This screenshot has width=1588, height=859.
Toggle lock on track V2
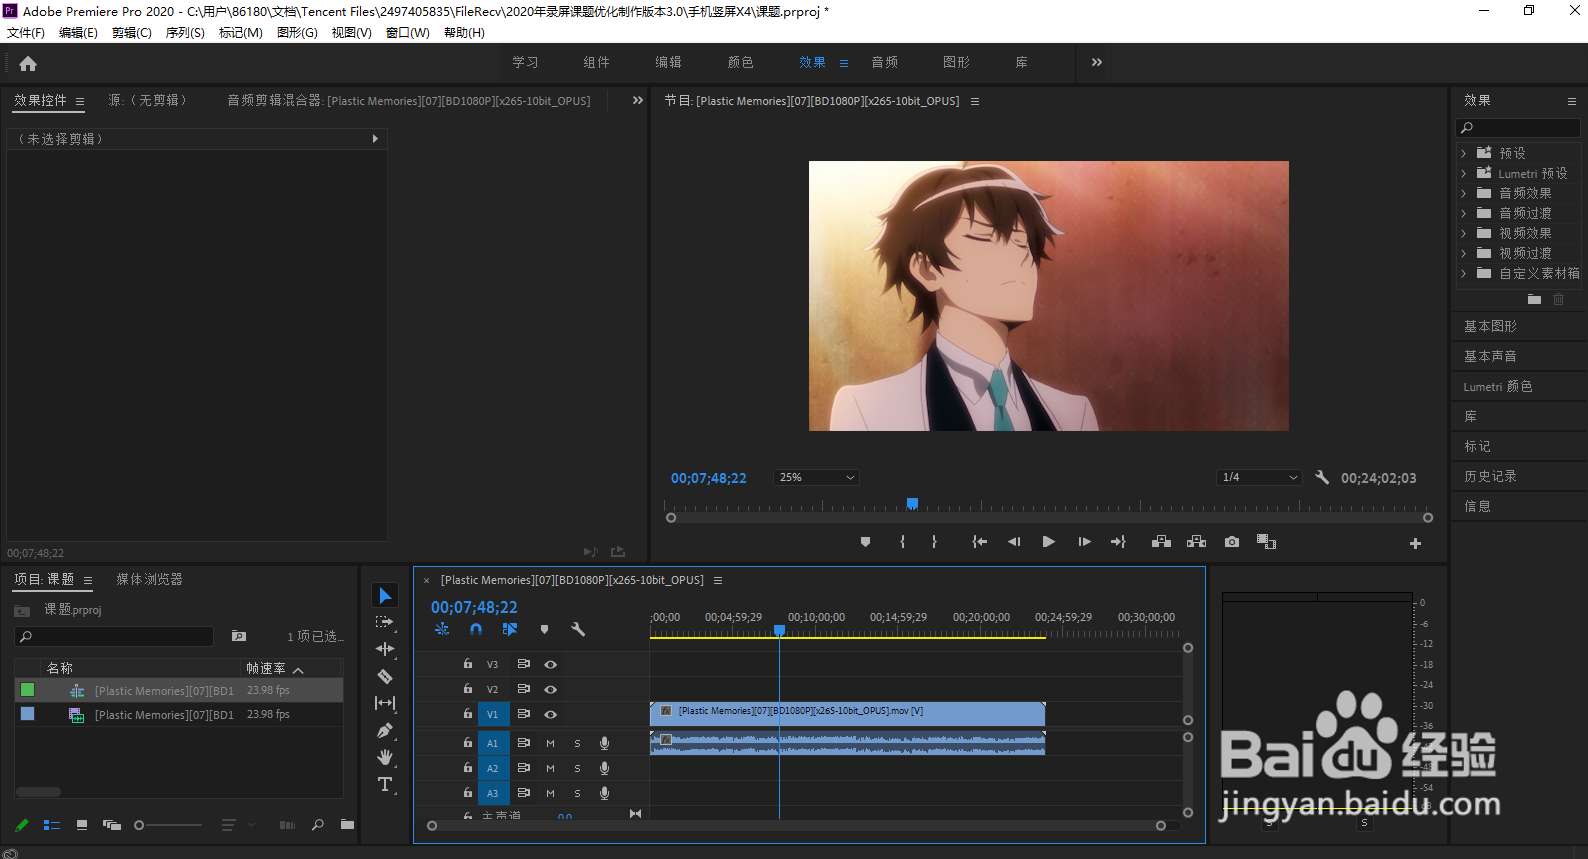[467, 689]
